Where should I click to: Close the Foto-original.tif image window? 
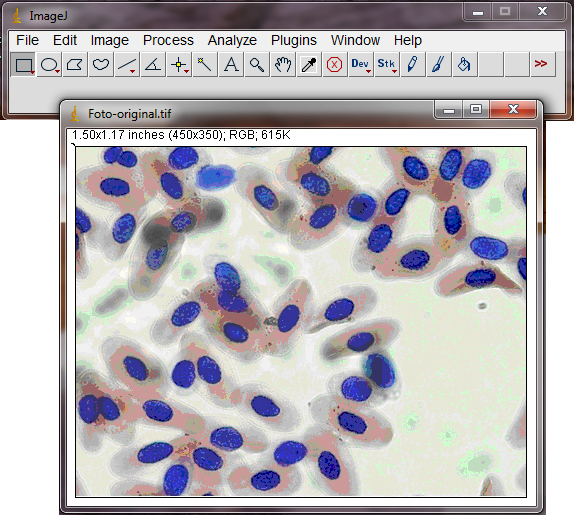(x=513, y=109)
